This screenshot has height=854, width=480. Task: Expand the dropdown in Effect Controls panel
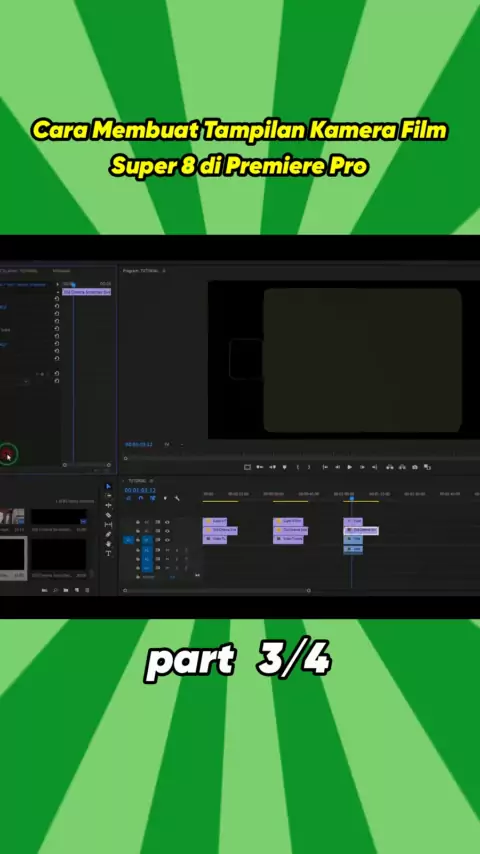[x=26, y=382]
